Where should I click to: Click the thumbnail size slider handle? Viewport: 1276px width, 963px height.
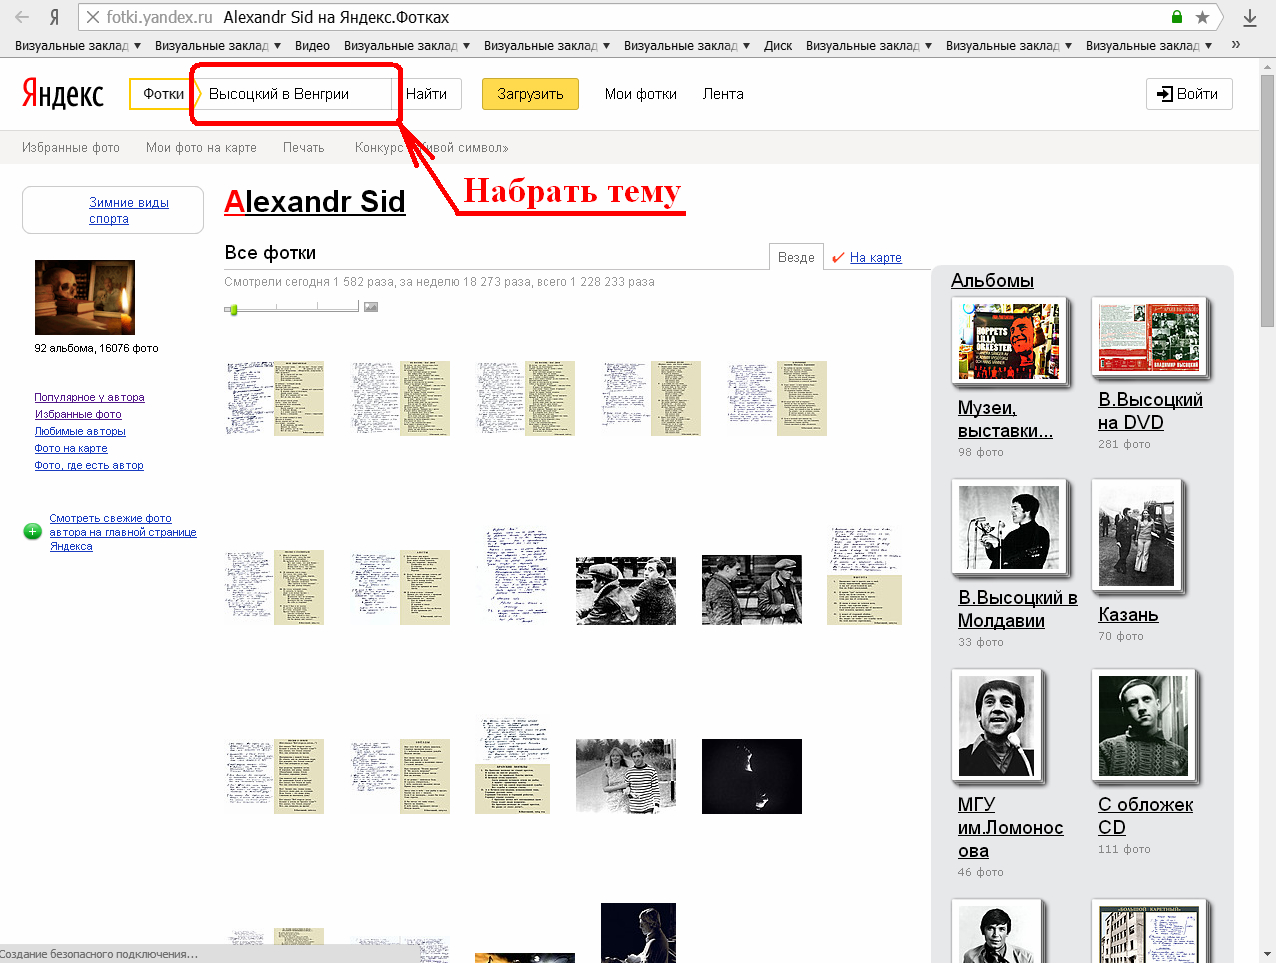pyautogui.click(x=233, y=309)
